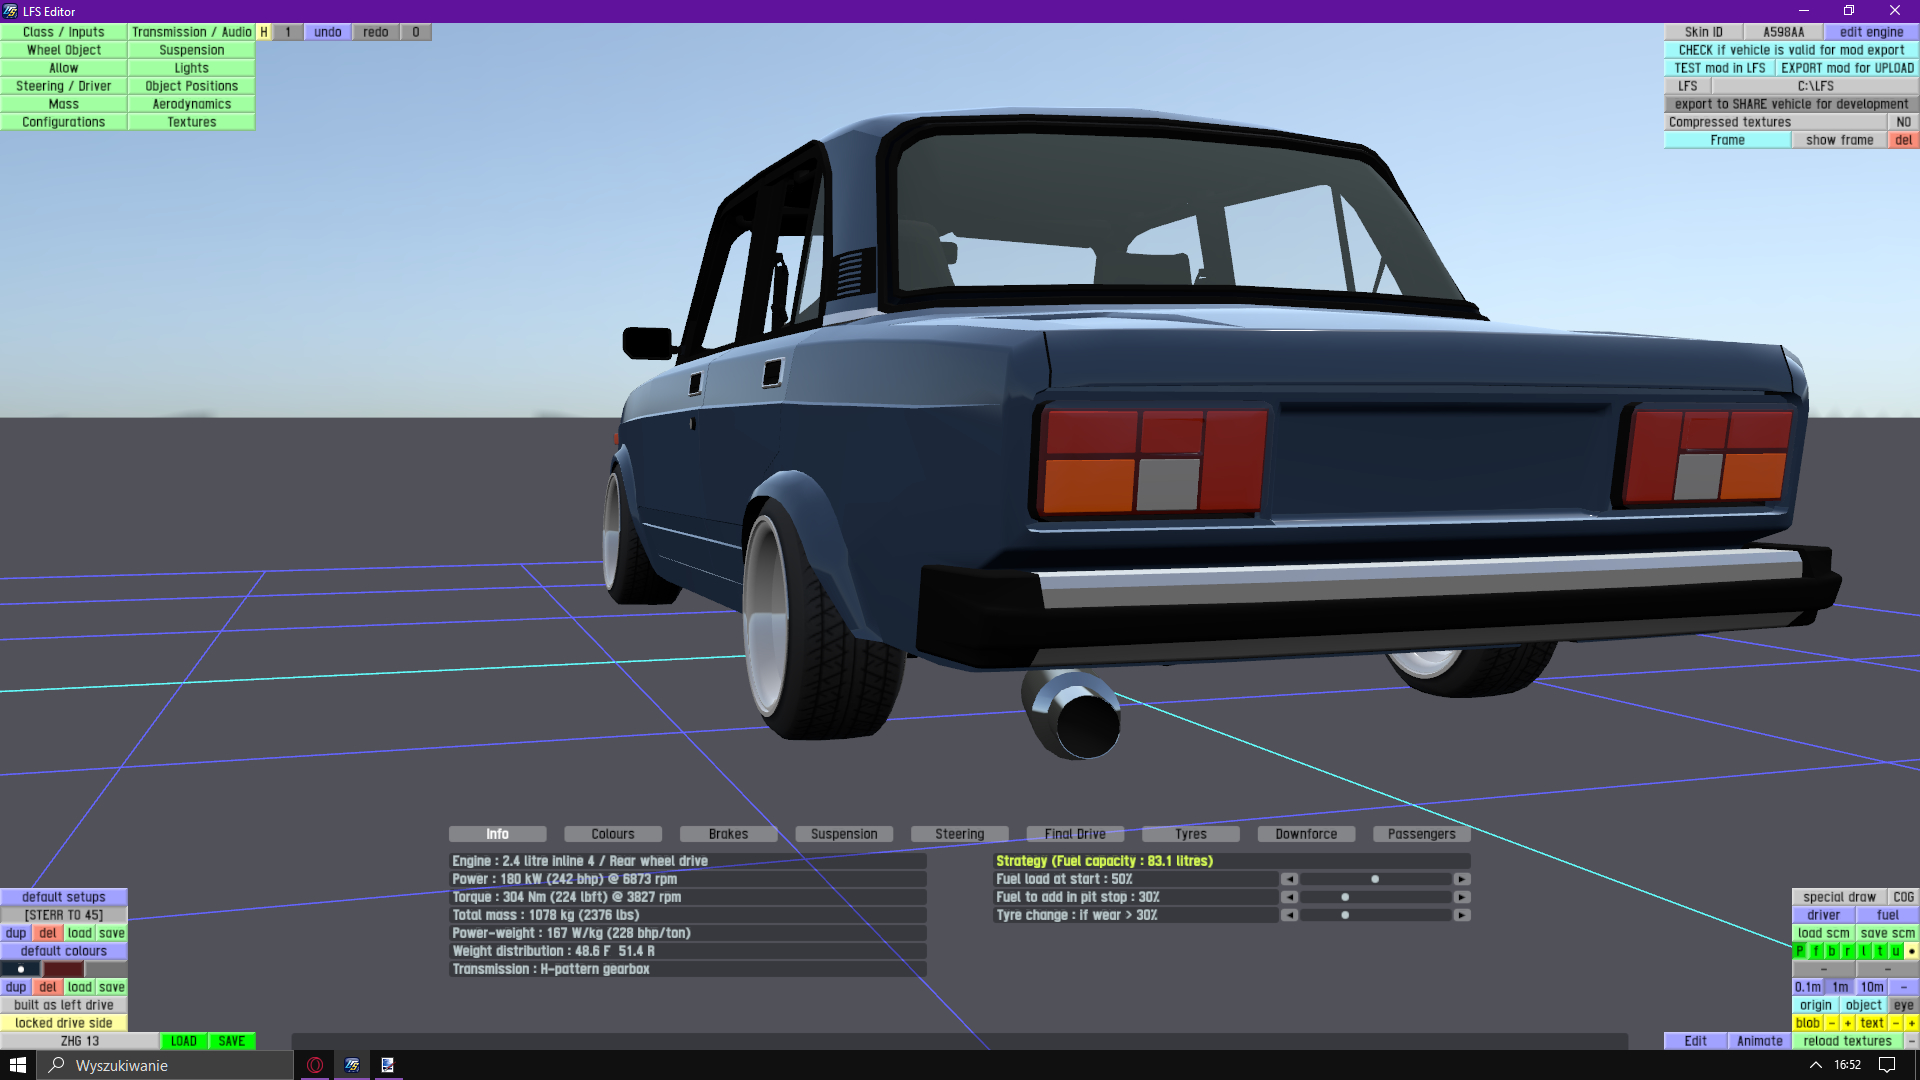The width and height of the screenshot is (1920, 1080).
Task: Toggle the eye view mode
Action: [x=1903, y=1005]
